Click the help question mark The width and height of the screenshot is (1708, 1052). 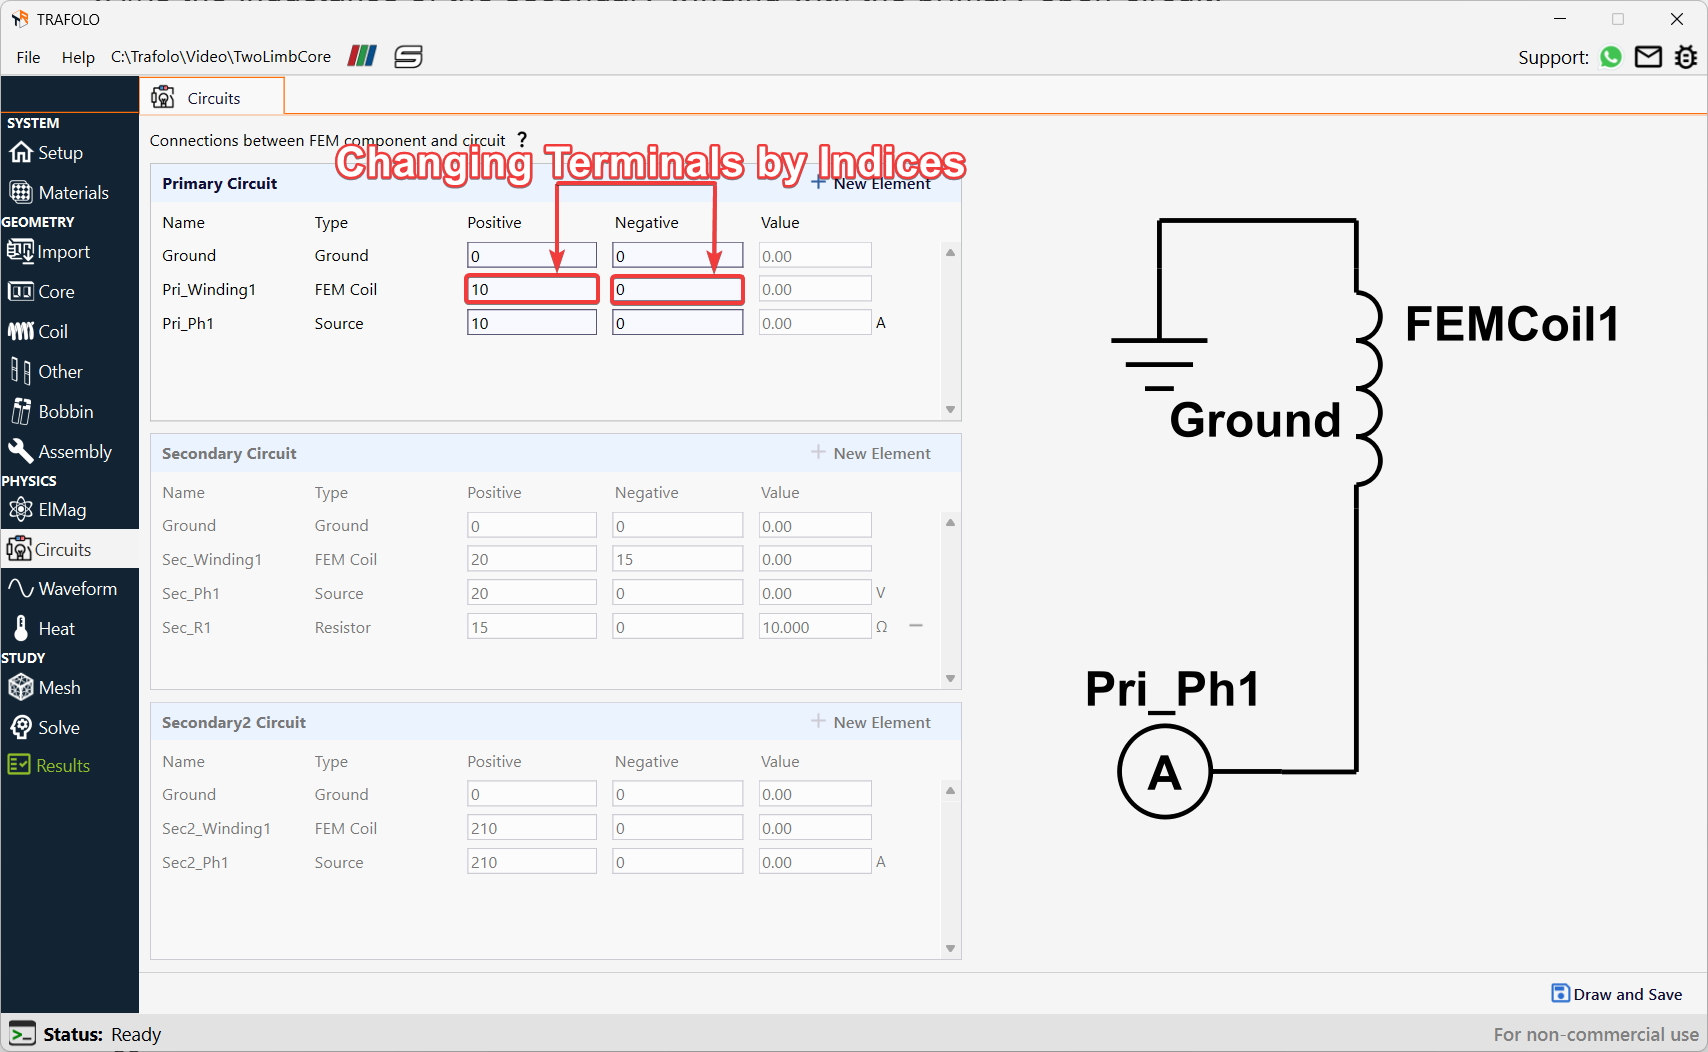pos(522,140)
